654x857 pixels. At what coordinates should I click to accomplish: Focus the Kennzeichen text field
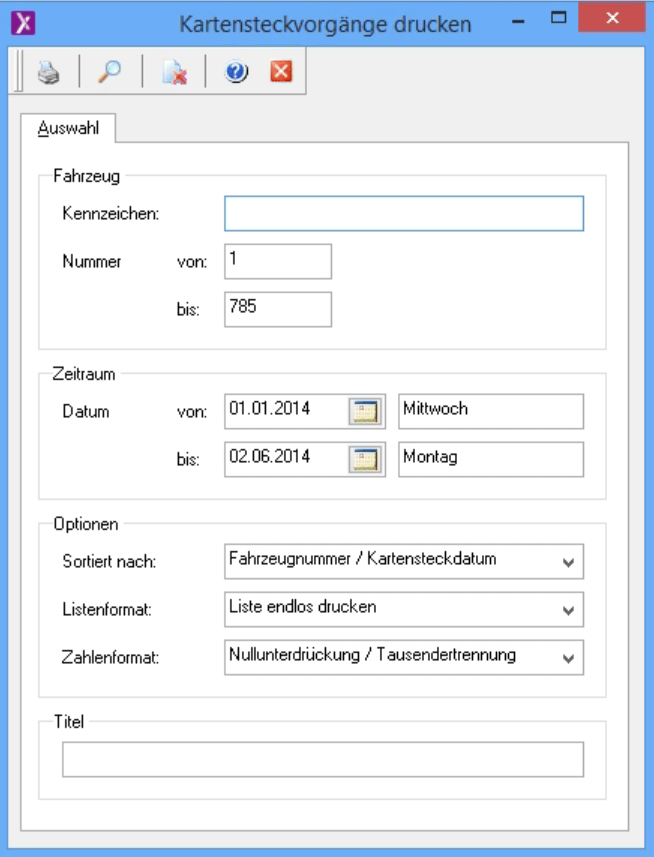click(x=403, y=214)
